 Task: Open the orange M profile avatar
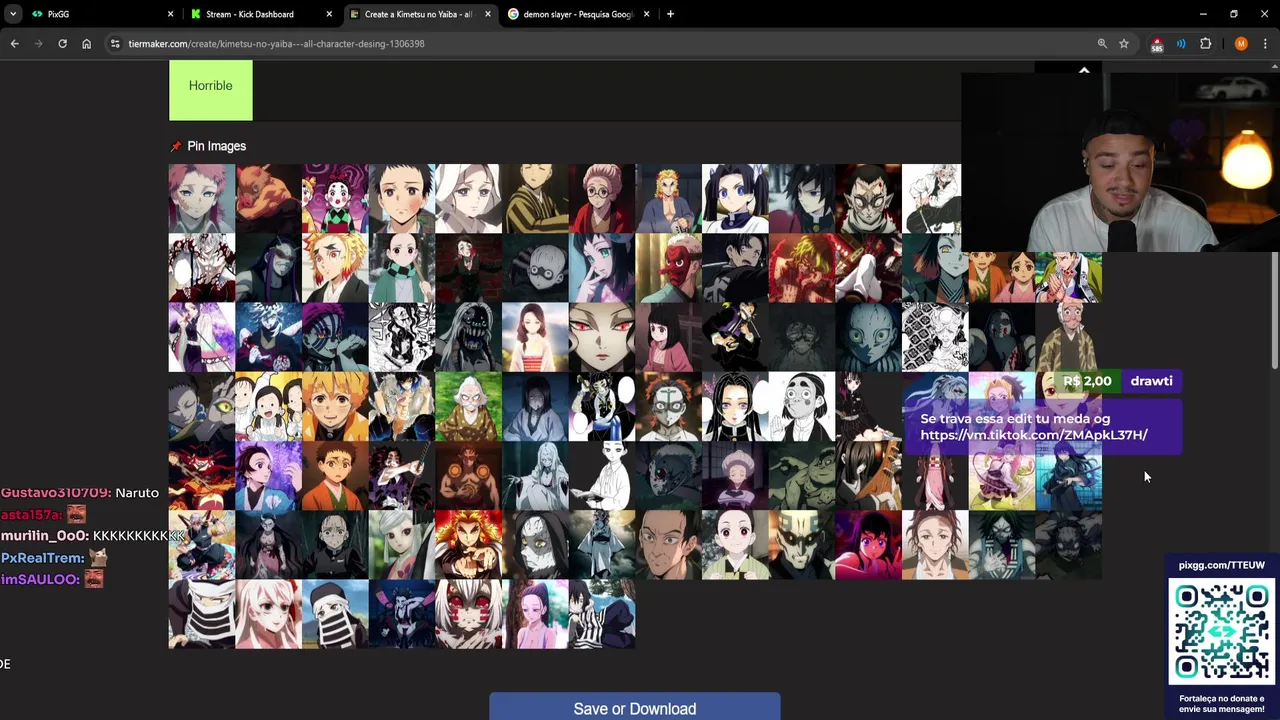tap(1241, 44)
